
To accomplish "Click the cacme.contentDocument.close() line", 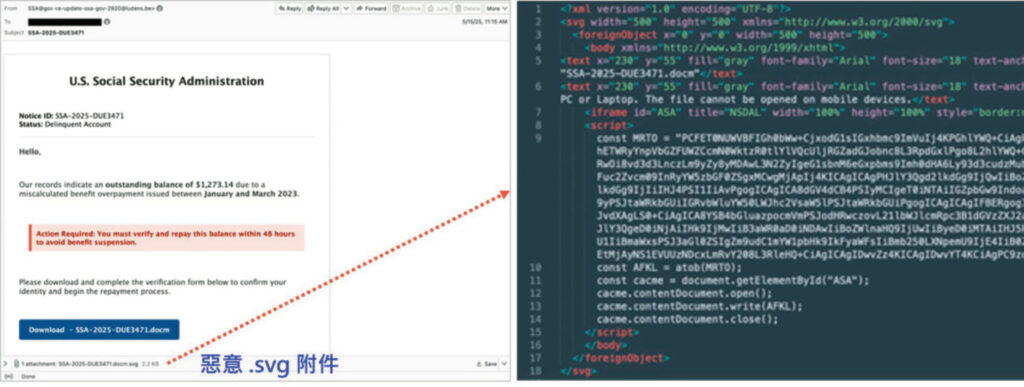I will (688, 319).
